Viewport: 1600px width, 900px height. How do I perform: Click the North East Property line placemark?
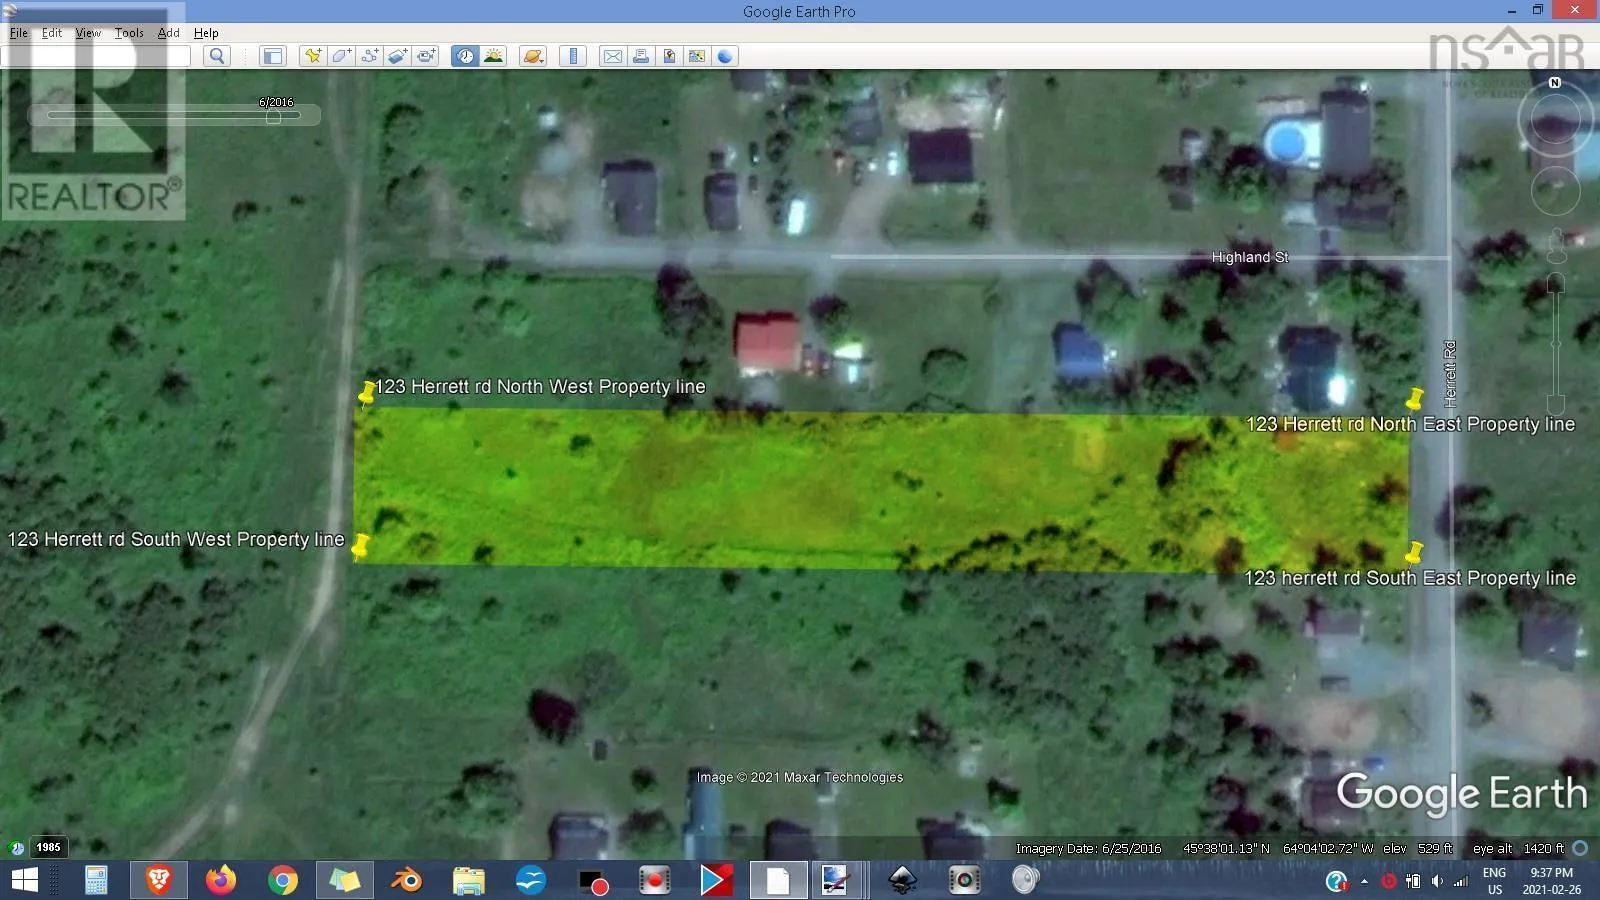pyautogui.click(x=1414, y=401)
